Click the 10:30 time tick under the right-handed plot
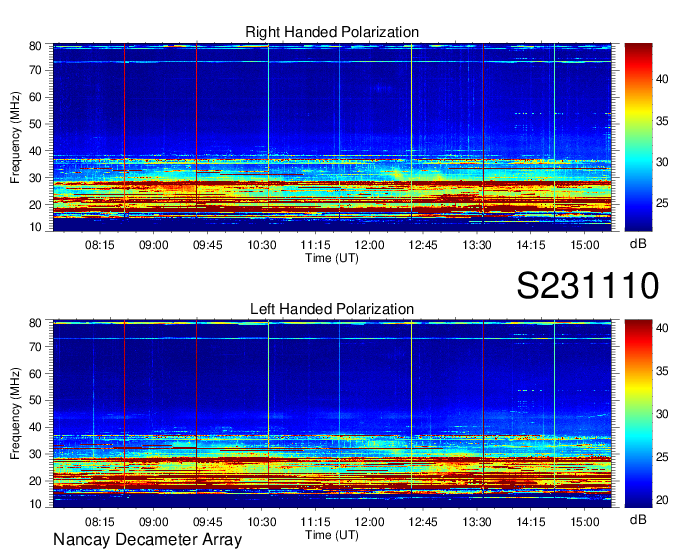The width and height of the screenshot is (680, 552). pos(262,245)
